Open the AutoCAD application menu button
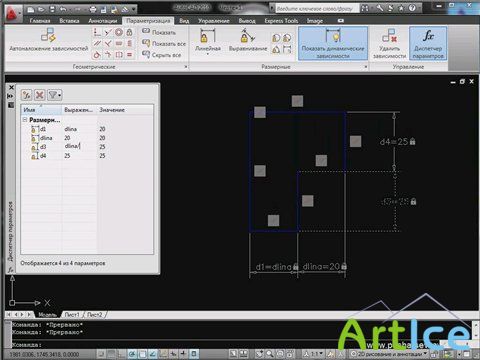480x360 pixels. click(13, 13)
